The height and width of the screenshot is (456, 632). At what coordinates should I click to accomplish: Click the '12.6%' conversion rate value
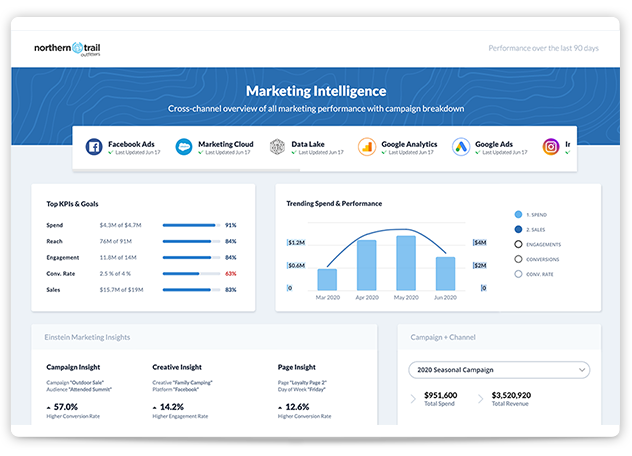[297, 407]
